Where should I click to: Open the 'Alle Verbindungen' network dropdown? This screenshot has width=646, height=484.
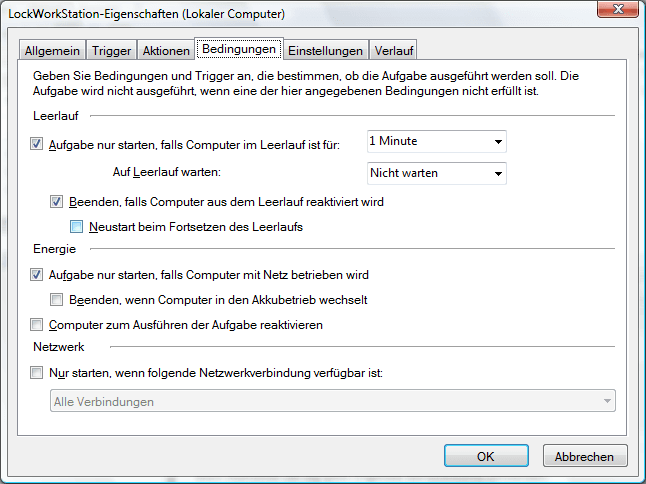click(332, 401)
